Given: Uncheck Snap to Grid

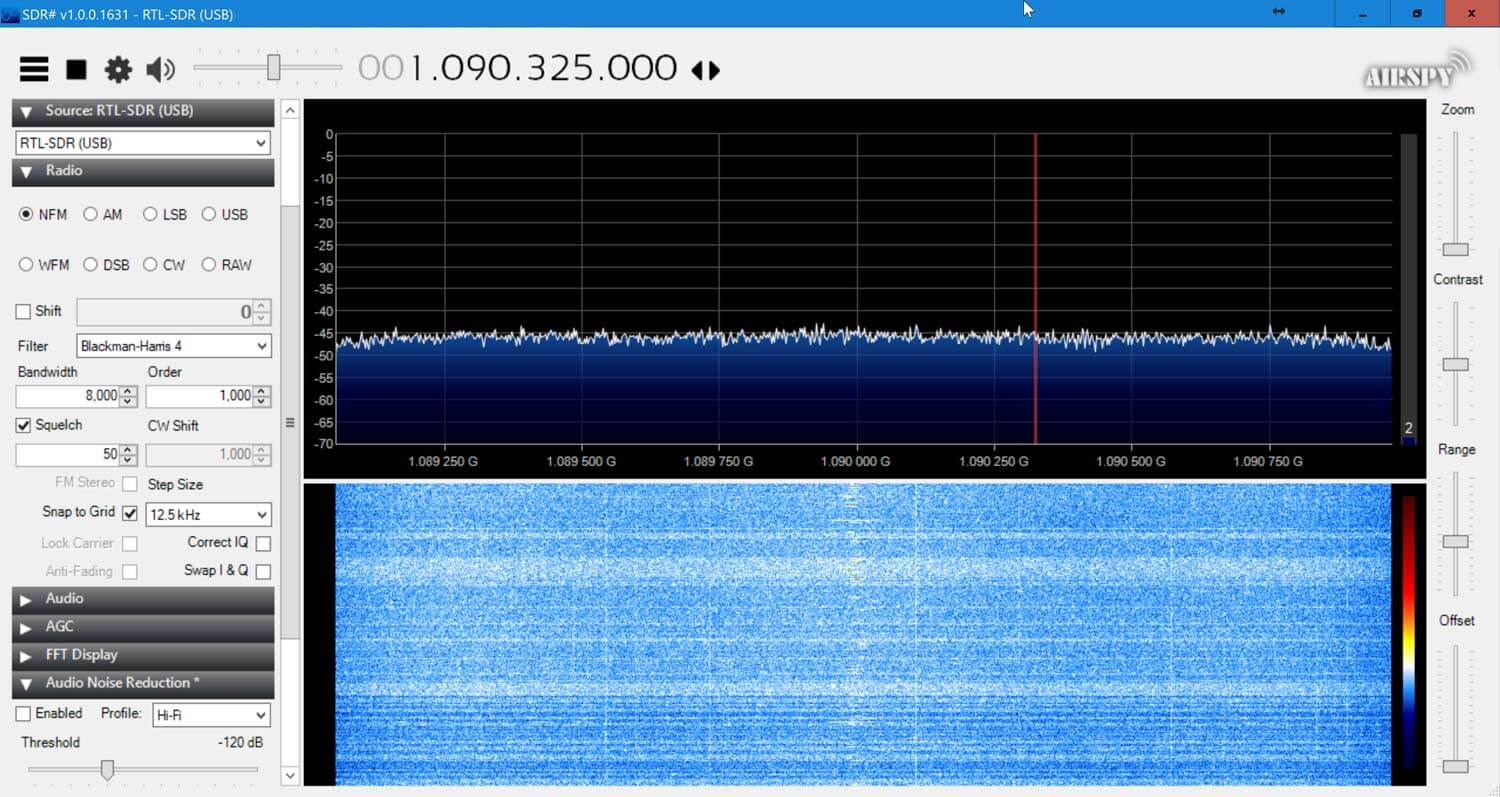Looking at the screenshot, I should click(129, 514).
